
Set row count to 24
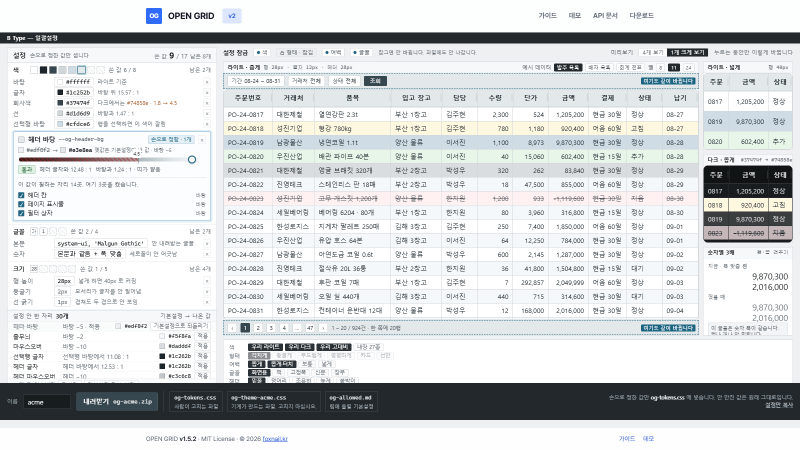pyautogui.click(x=689, y=67)
